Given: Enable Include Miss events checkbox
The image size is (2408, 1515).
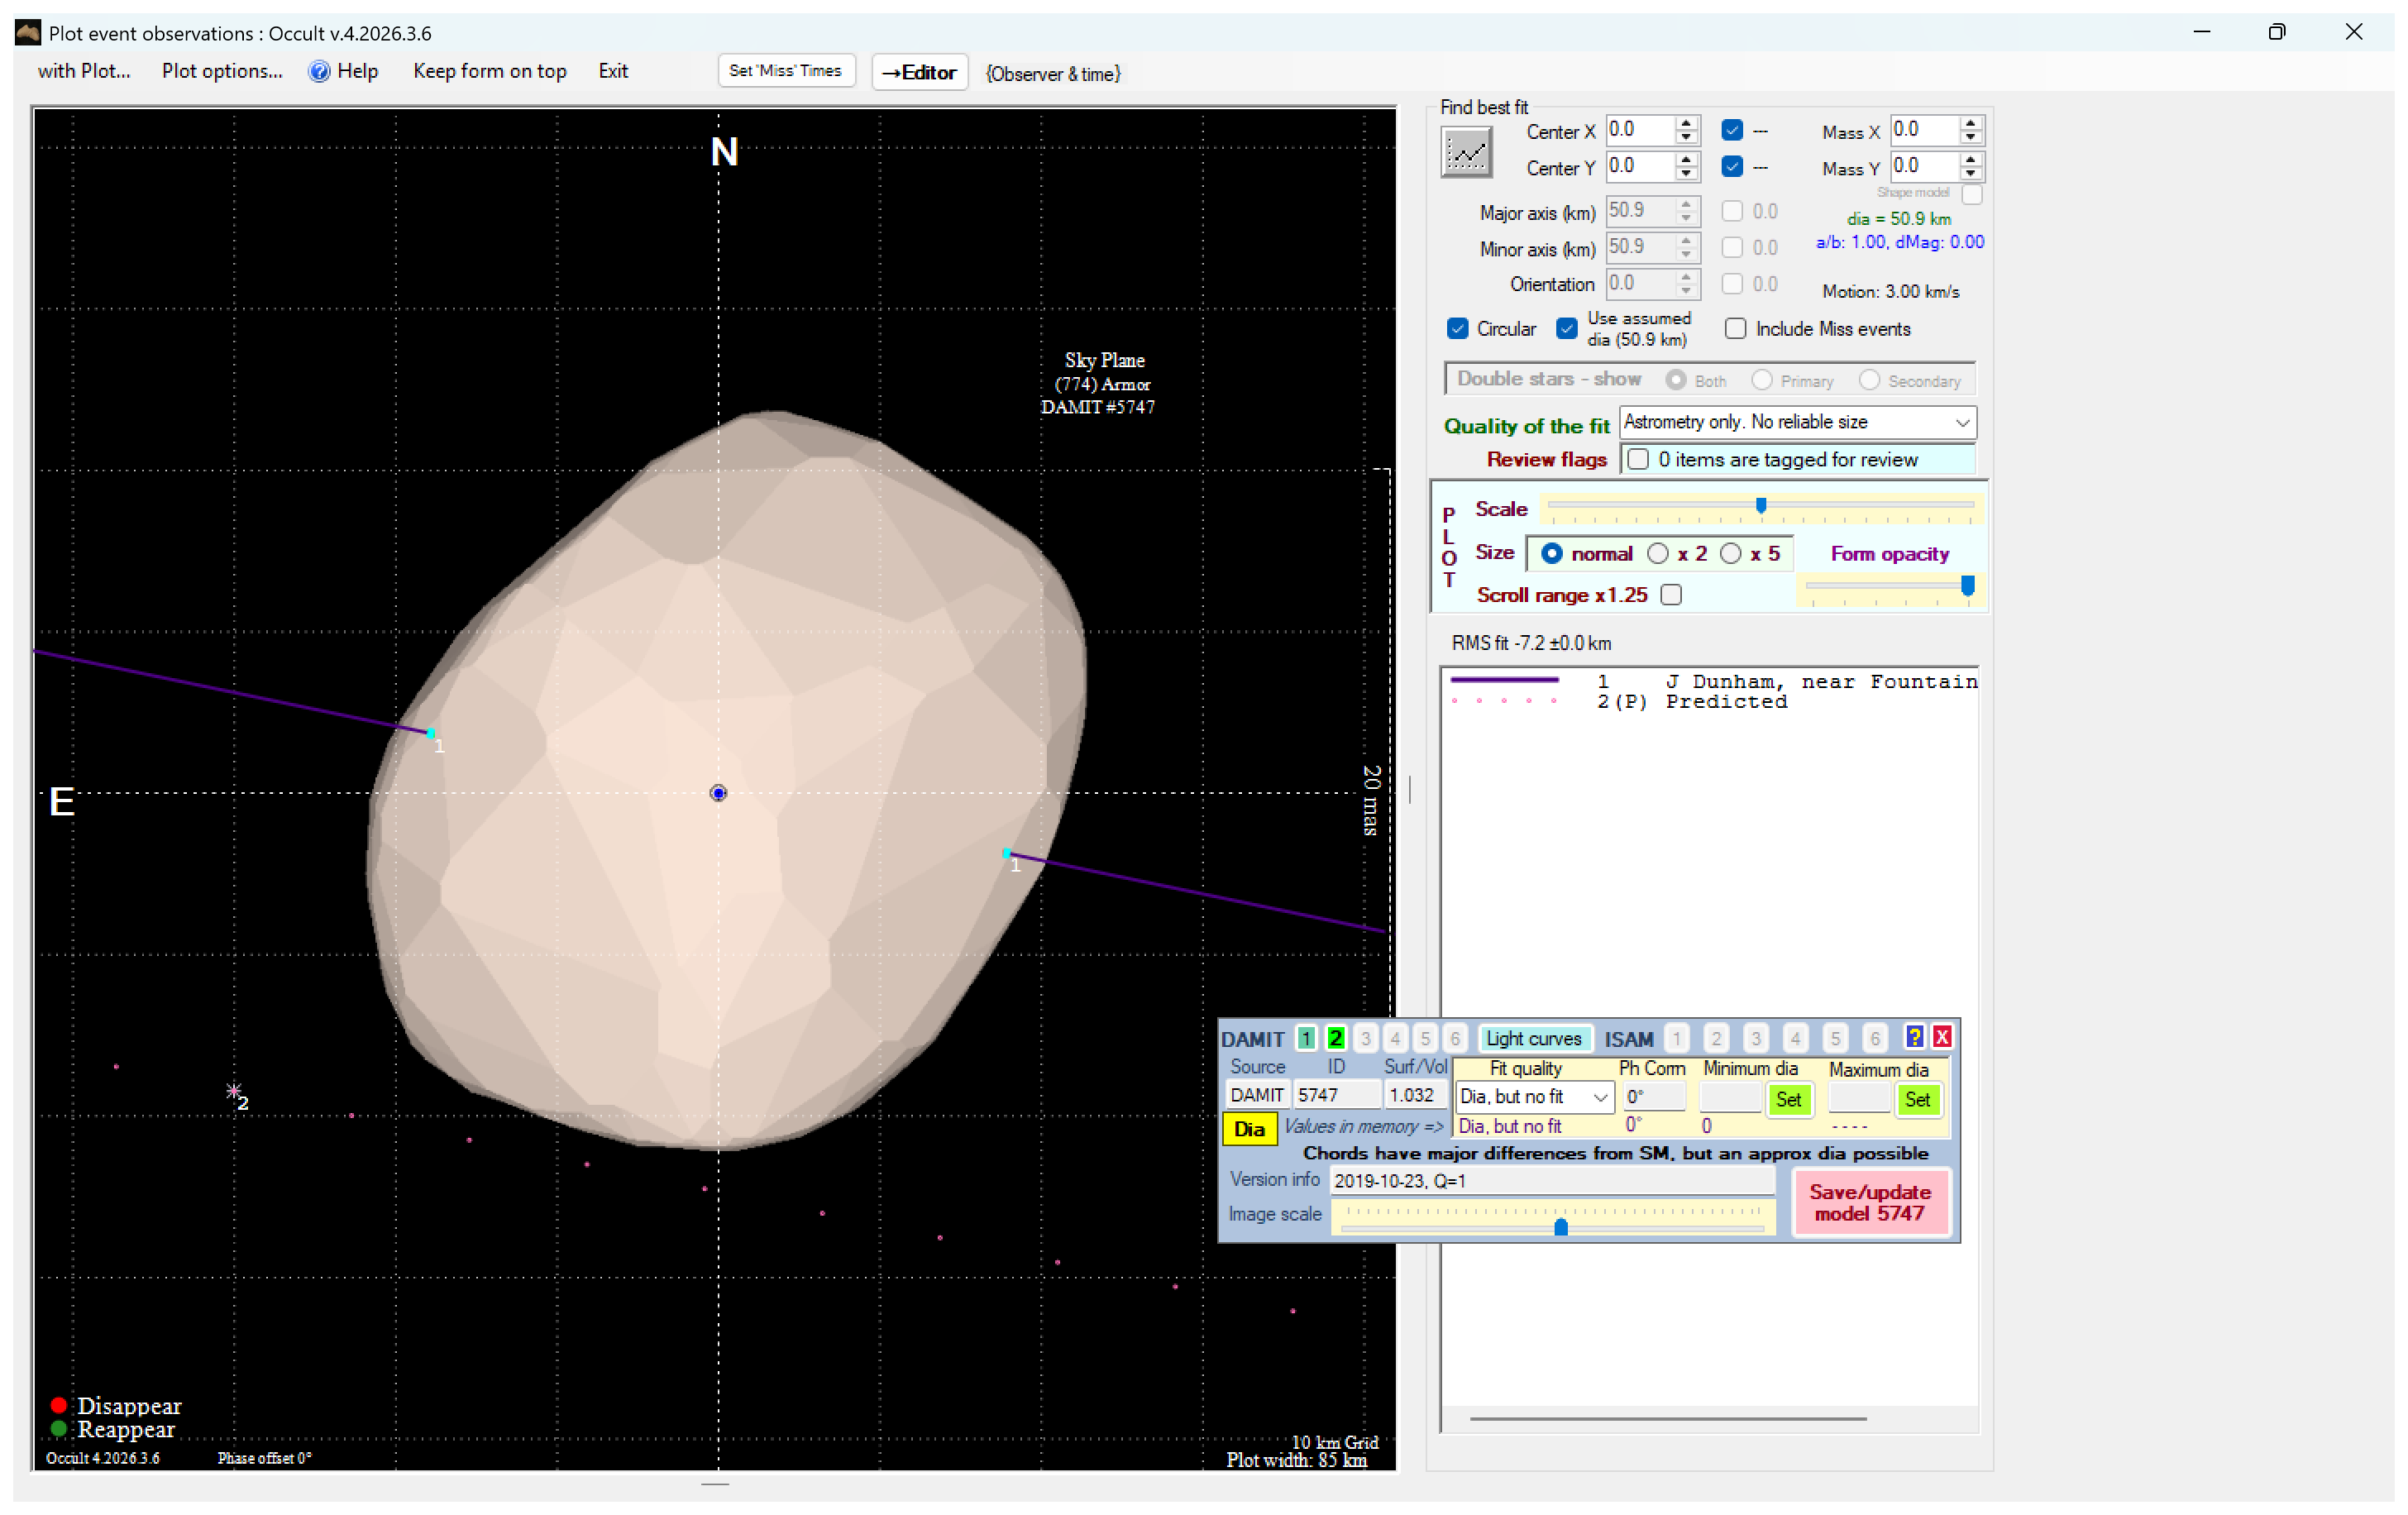Looking at the screenshot, I should coord(1736,329).
